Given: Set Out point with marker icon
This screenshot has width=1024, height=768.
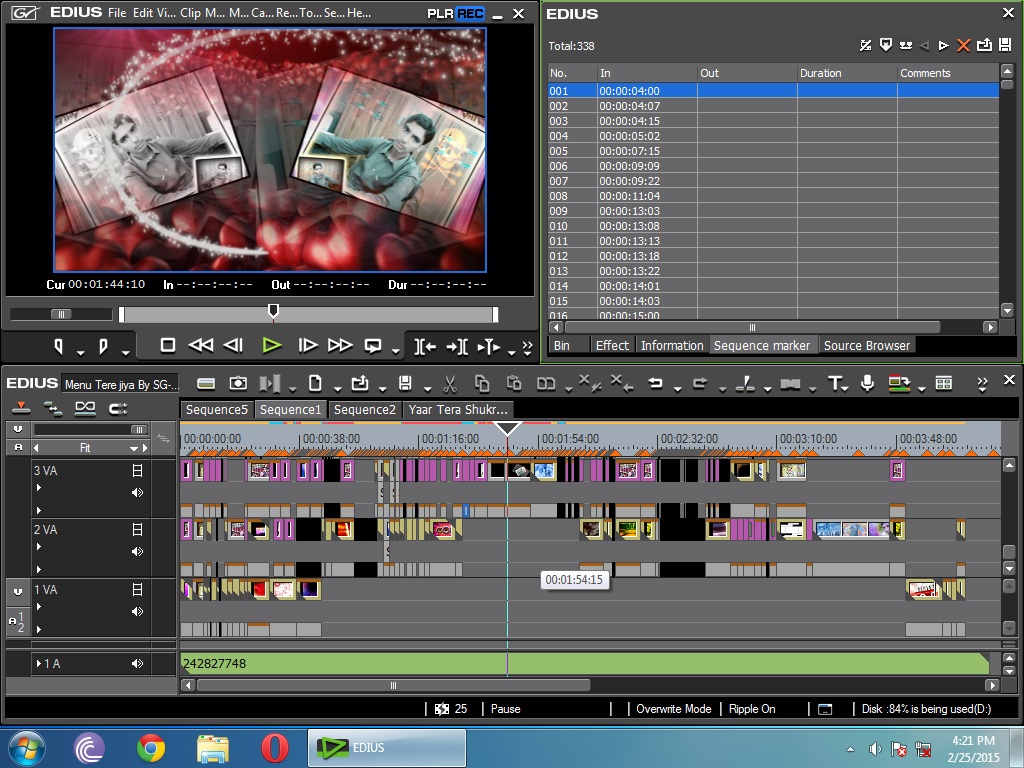Looking at the screenshot, I should pyautogui.click(x=103, y=346).
